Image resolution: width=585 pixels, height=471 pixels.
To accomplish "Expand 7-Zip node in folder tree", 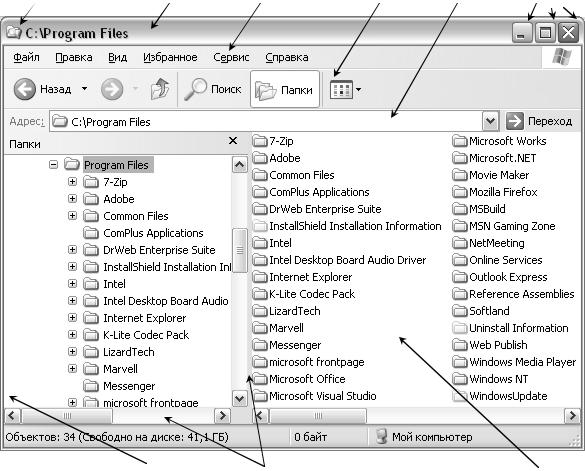I will pyautogui.click(x=72, y=182).
